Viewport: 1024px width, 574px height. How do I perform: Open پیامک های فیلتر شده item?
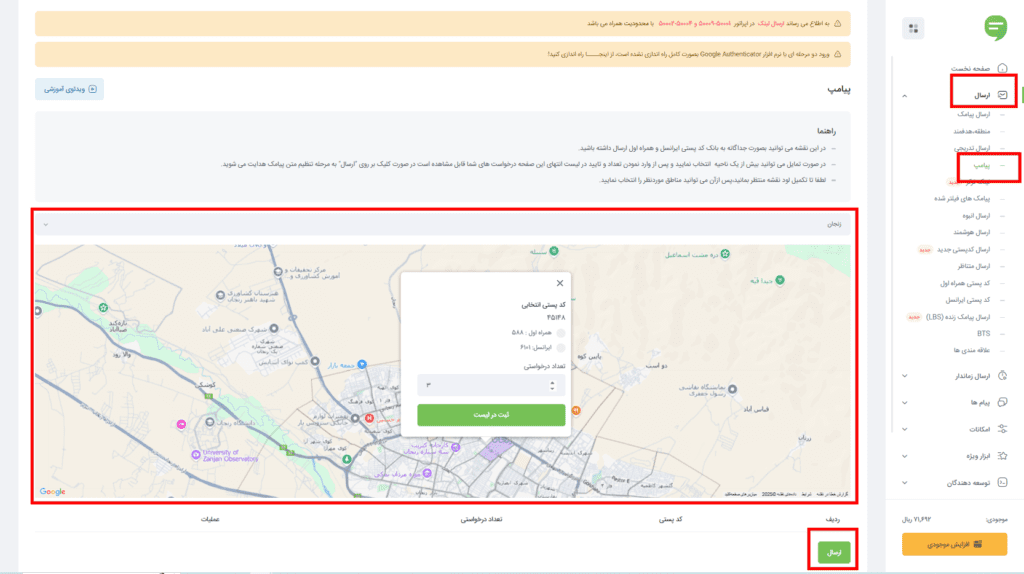(x=962, y=199)
